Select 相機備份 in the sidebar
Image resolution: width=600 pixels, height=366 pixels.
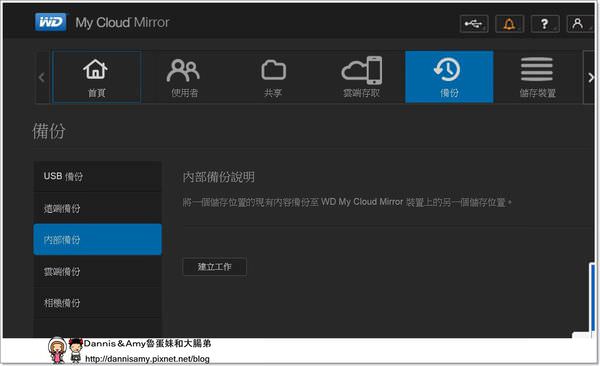98,303
